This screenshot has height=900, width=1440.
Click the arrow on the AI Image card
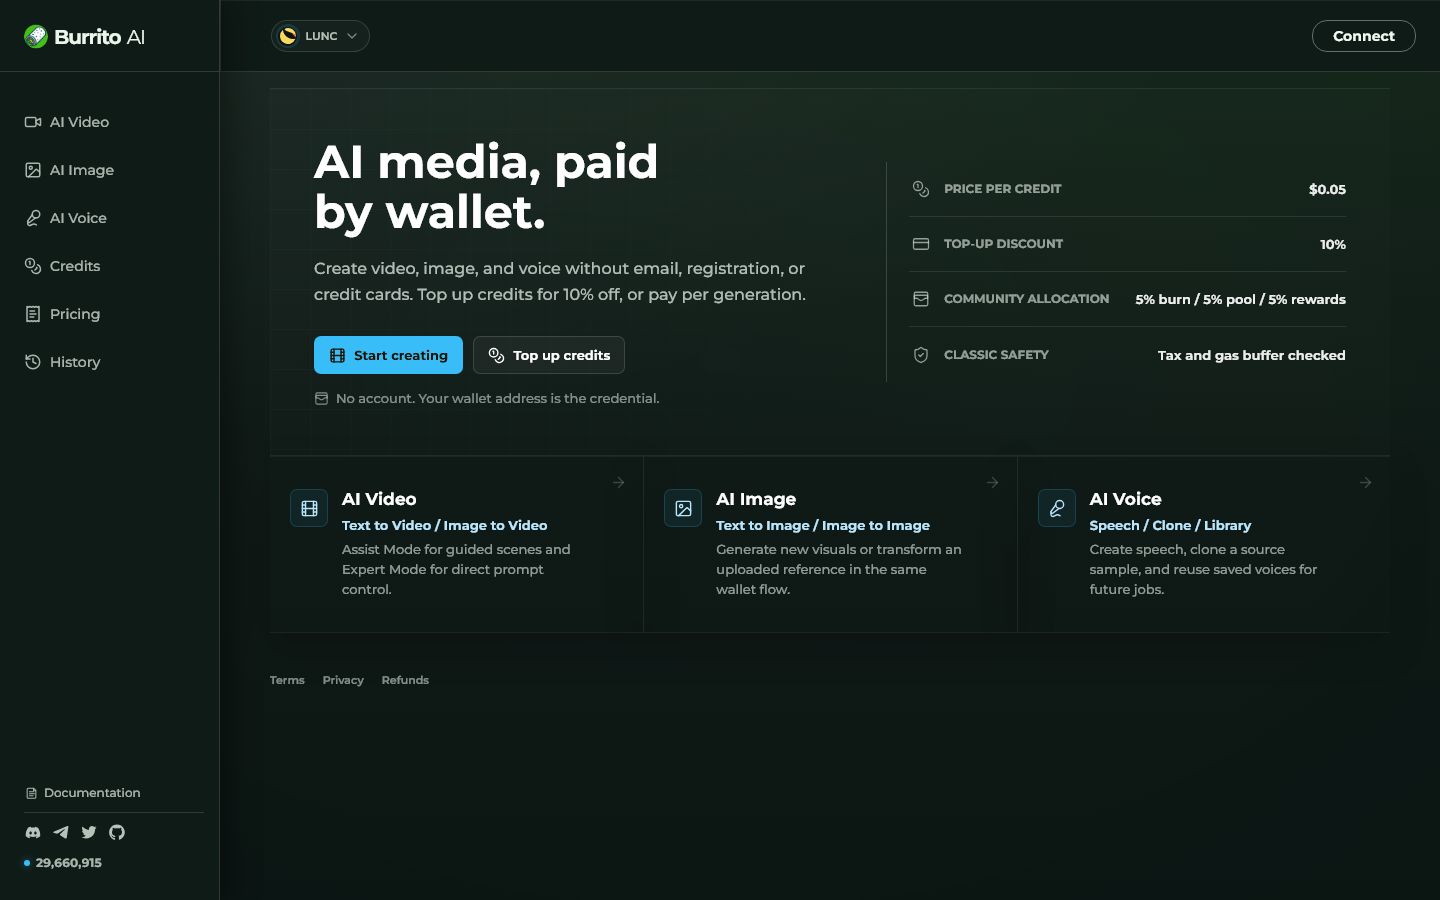point(992,482)
